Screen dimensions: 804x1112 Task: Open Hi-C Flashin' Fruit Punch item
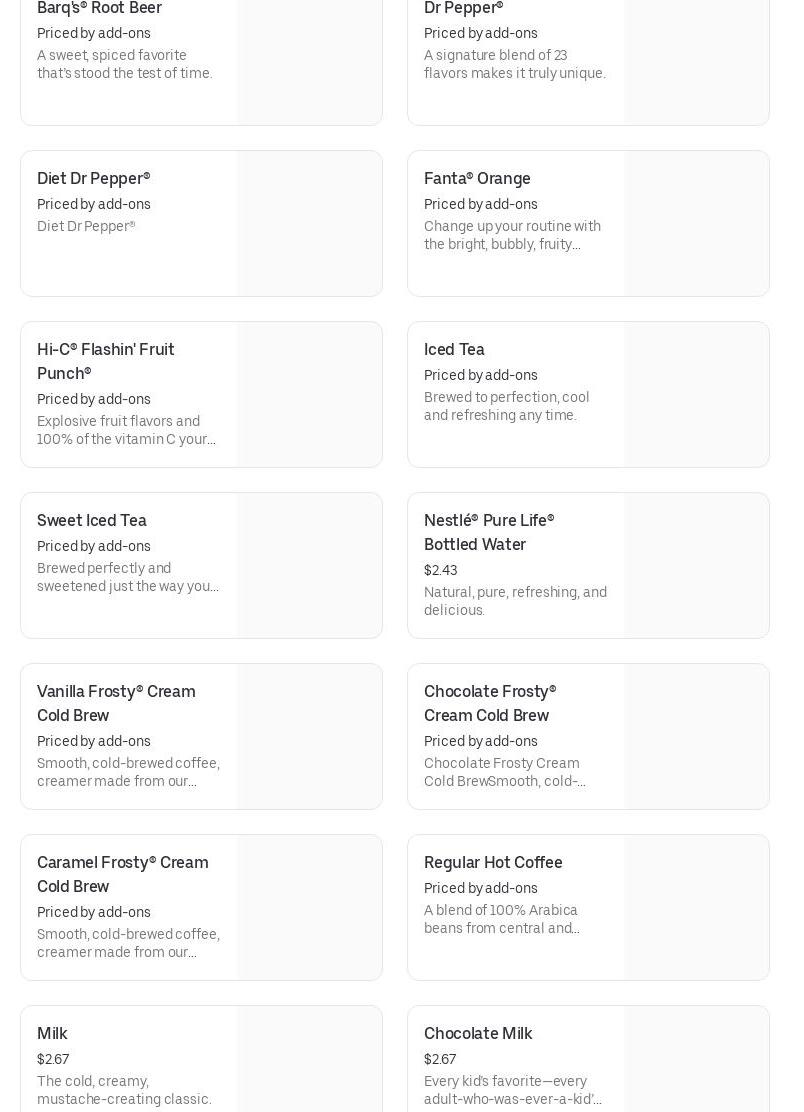tap(105, 361)
